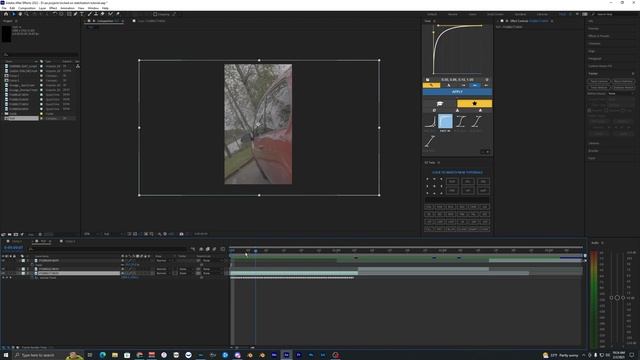Click the blue mode button above Apply
This screenshot has height=360, width=640.
[x=475, y=85]
